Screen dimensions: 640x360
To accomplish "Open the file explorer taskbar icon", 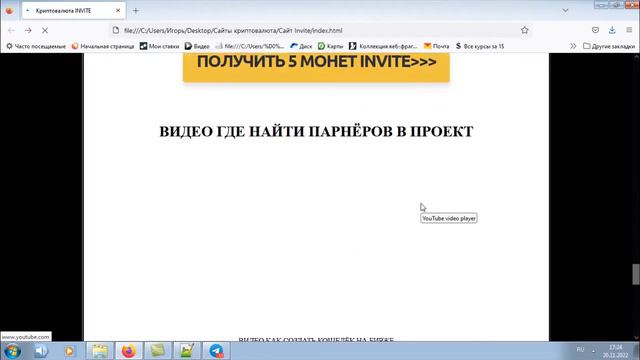I will coord(100,351).
